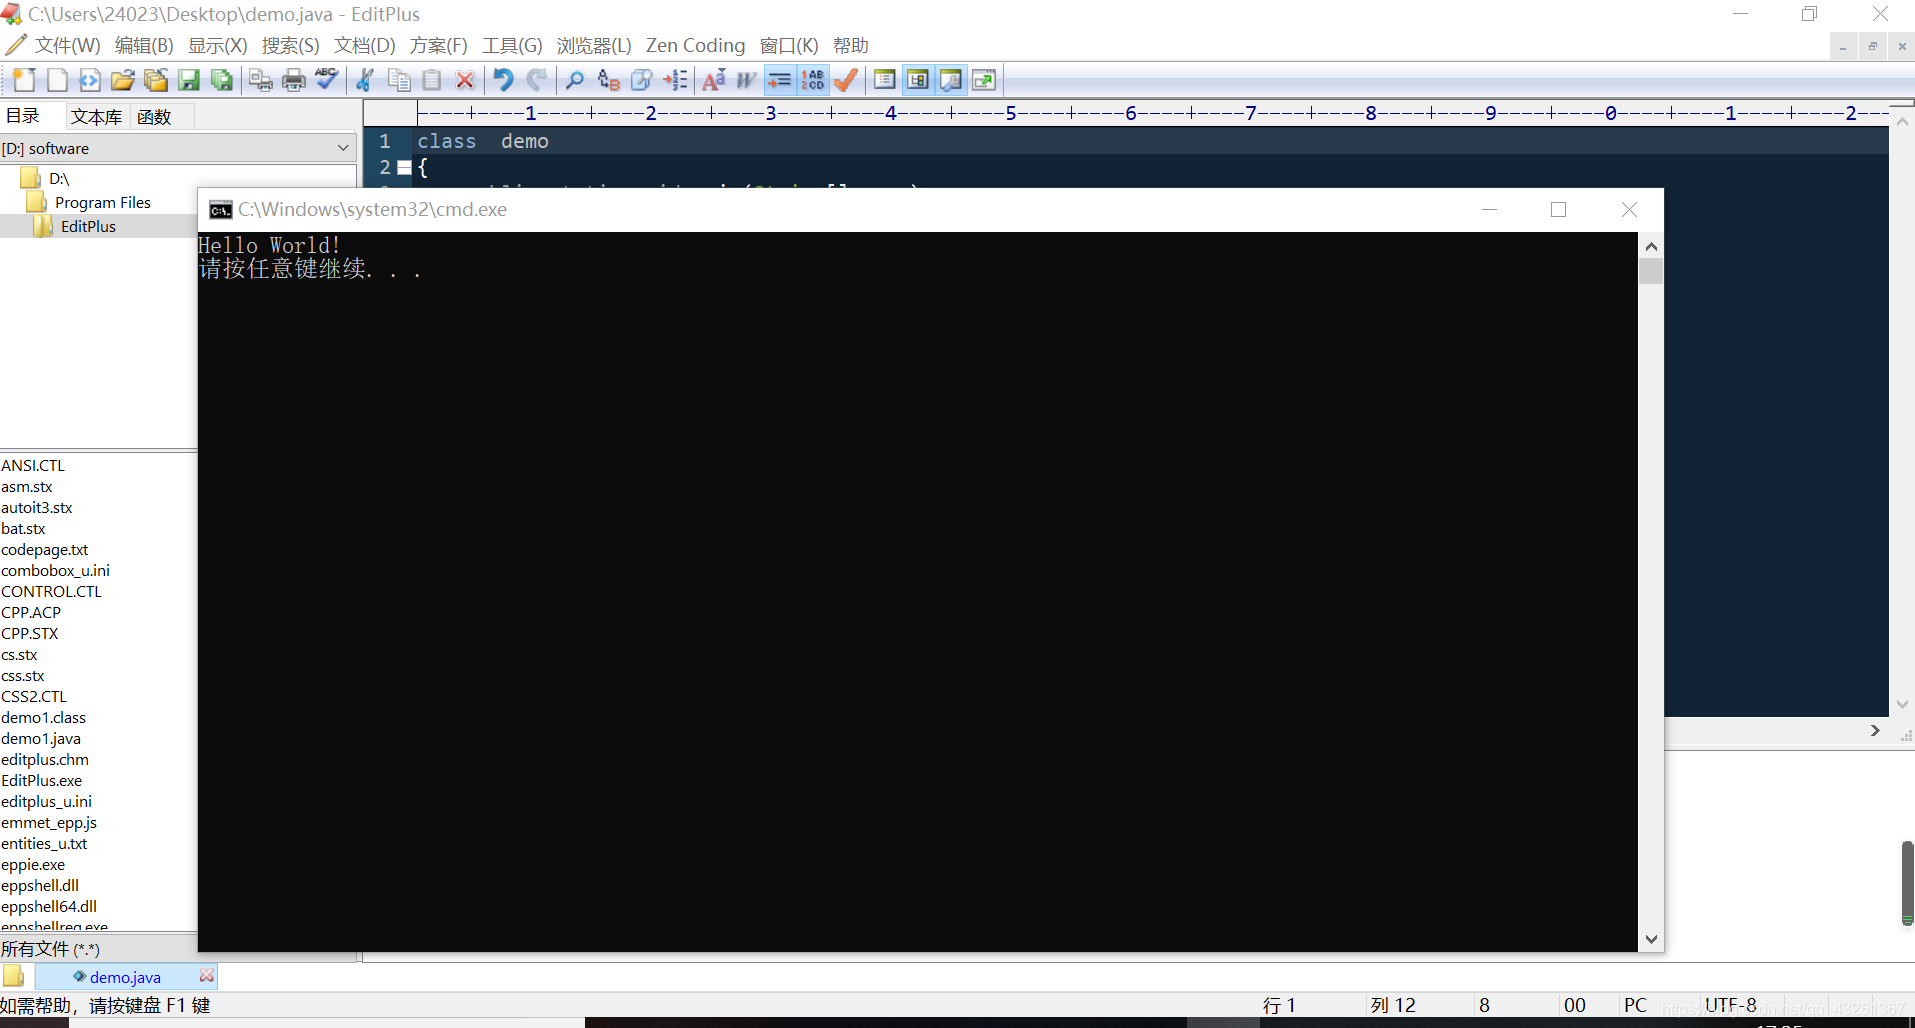Click the Redo arrow icon

click(x=537, y=80)
